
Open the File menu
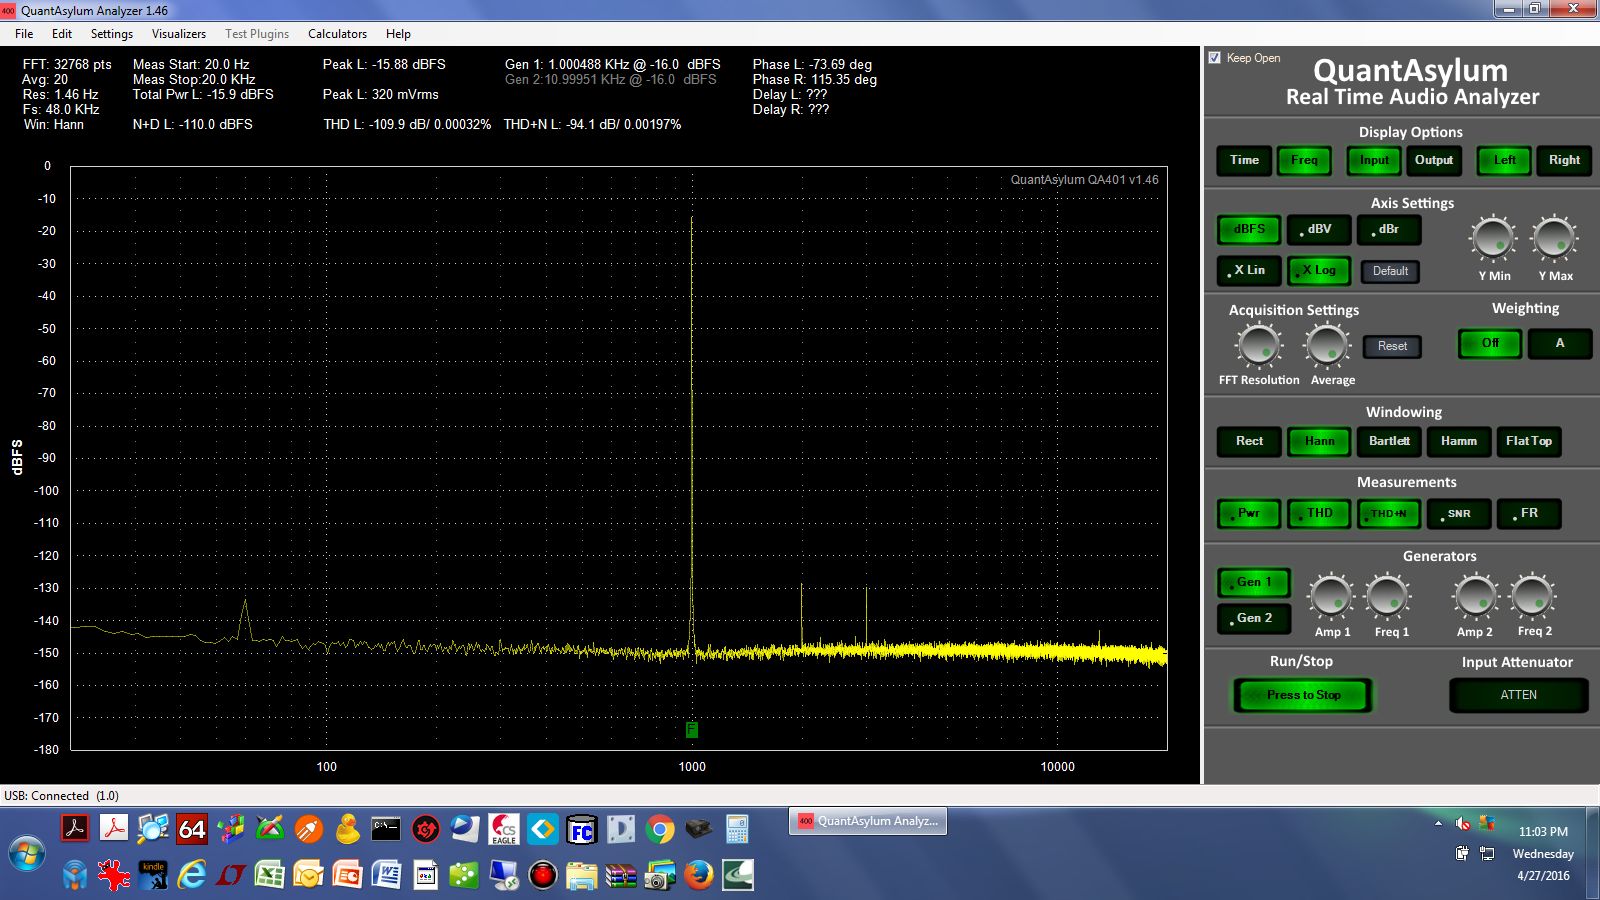24,33
